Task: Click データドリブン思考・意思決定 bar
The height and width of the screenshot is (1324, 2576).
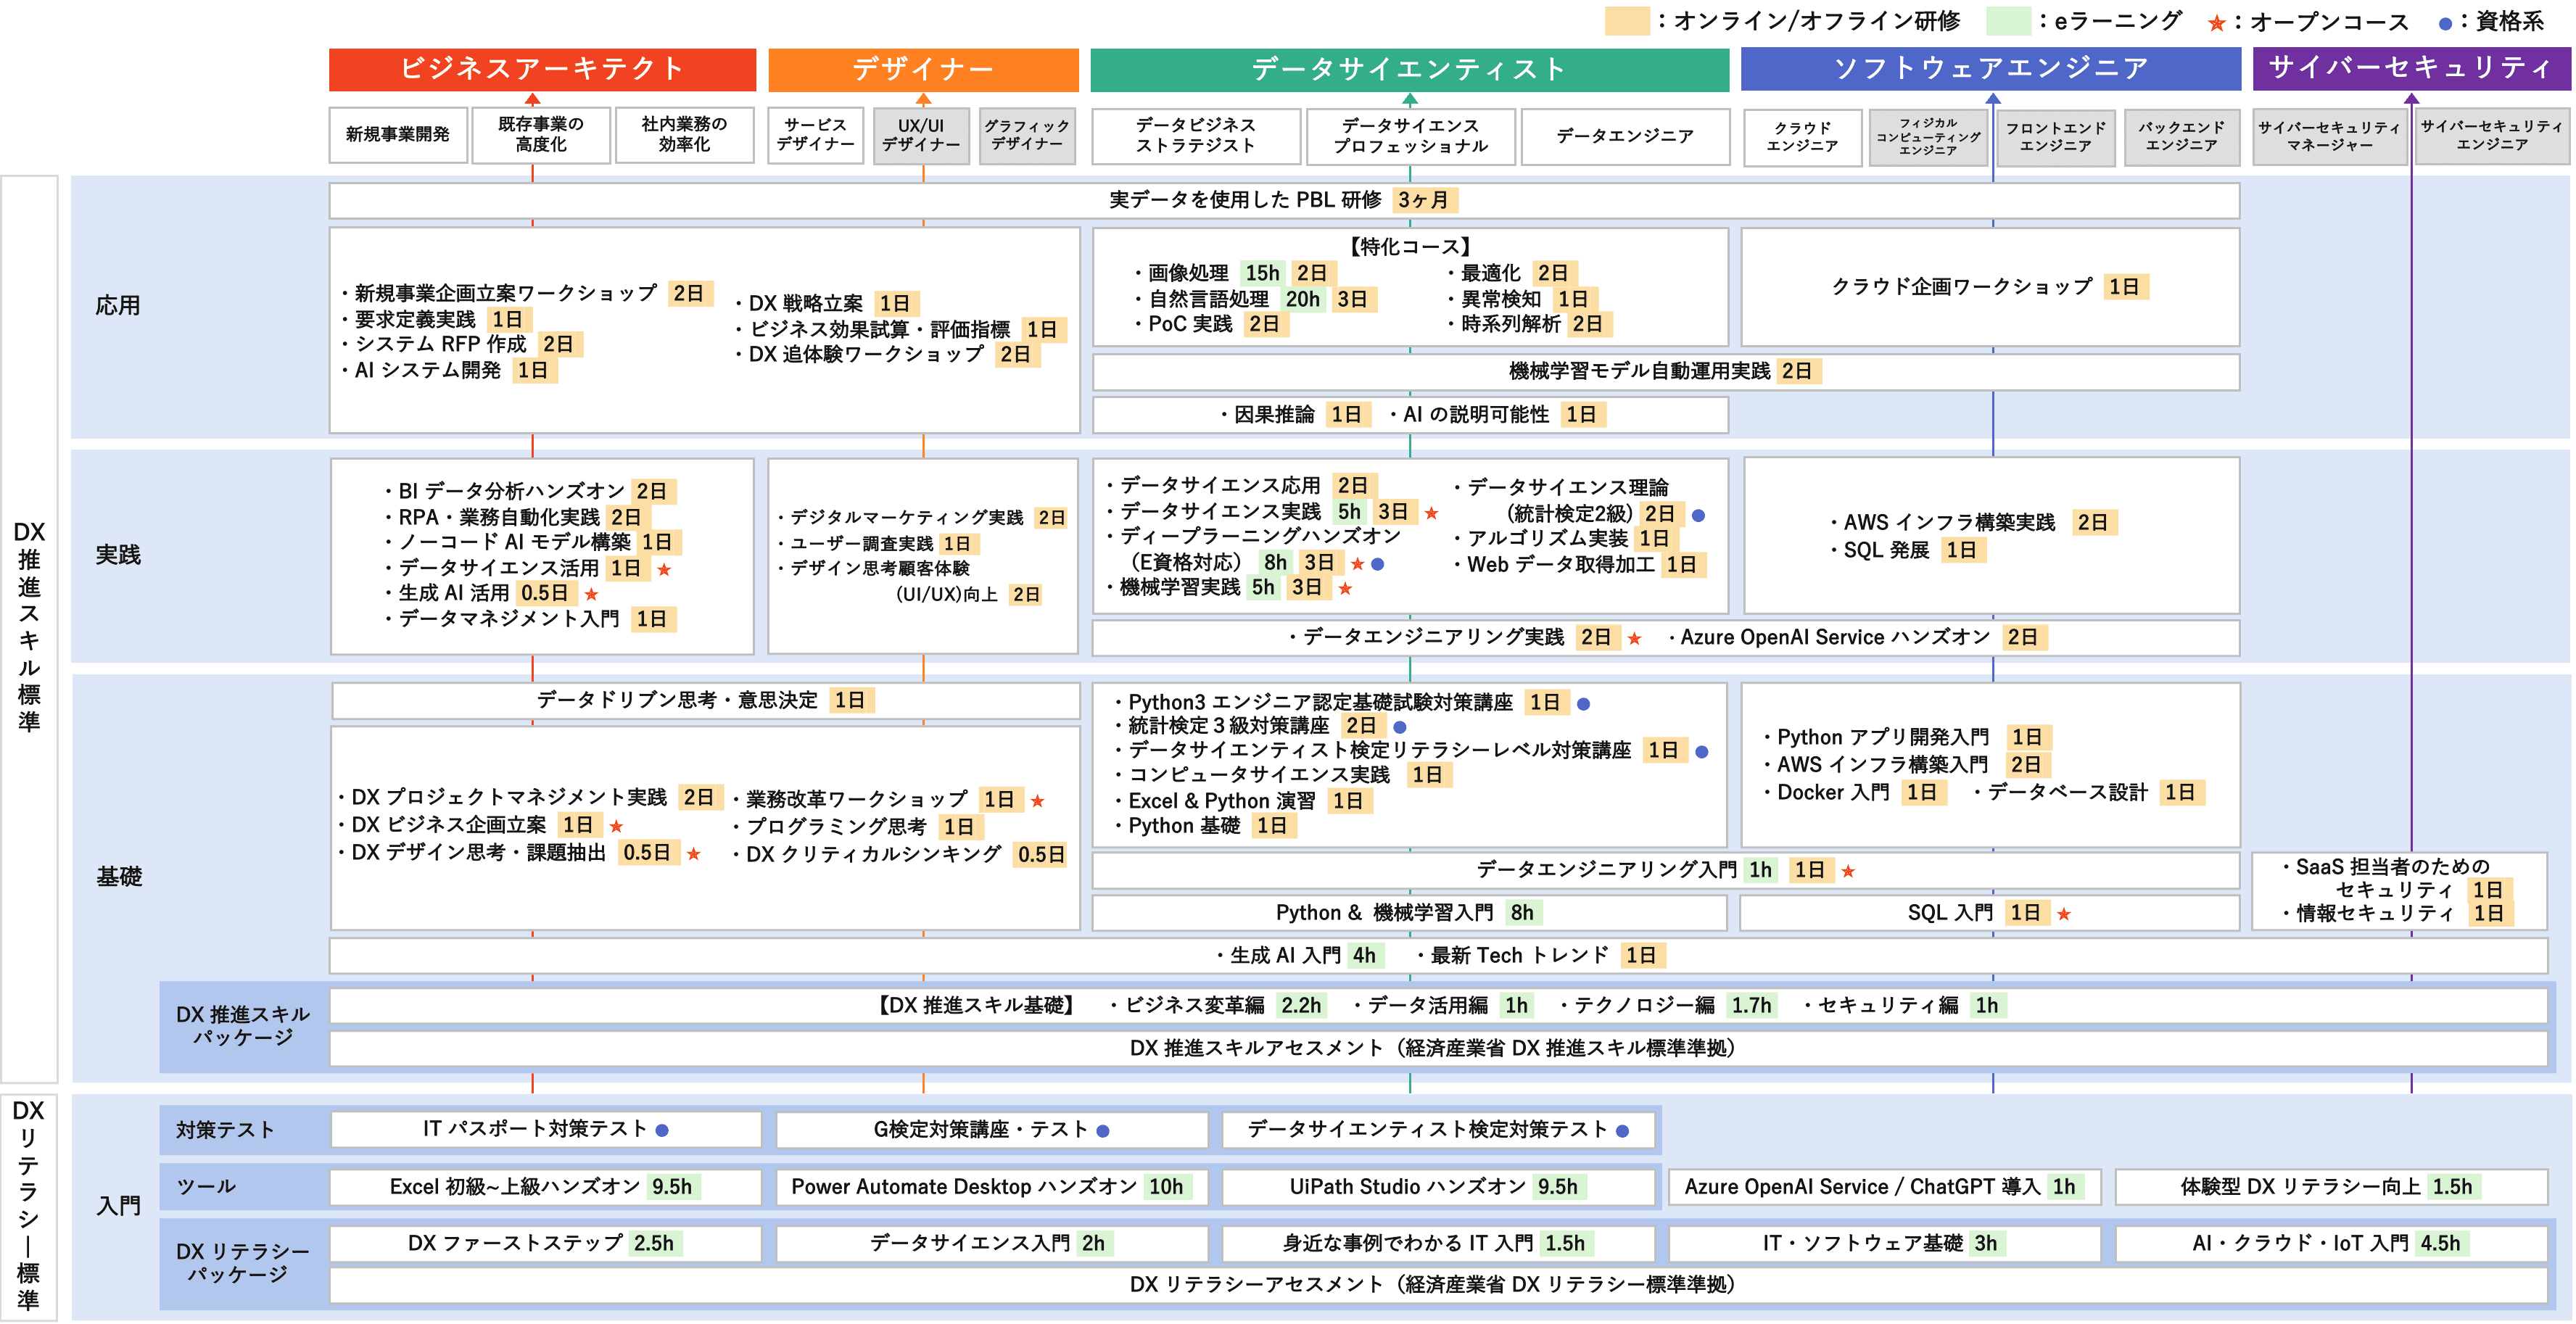Action: 705,700
